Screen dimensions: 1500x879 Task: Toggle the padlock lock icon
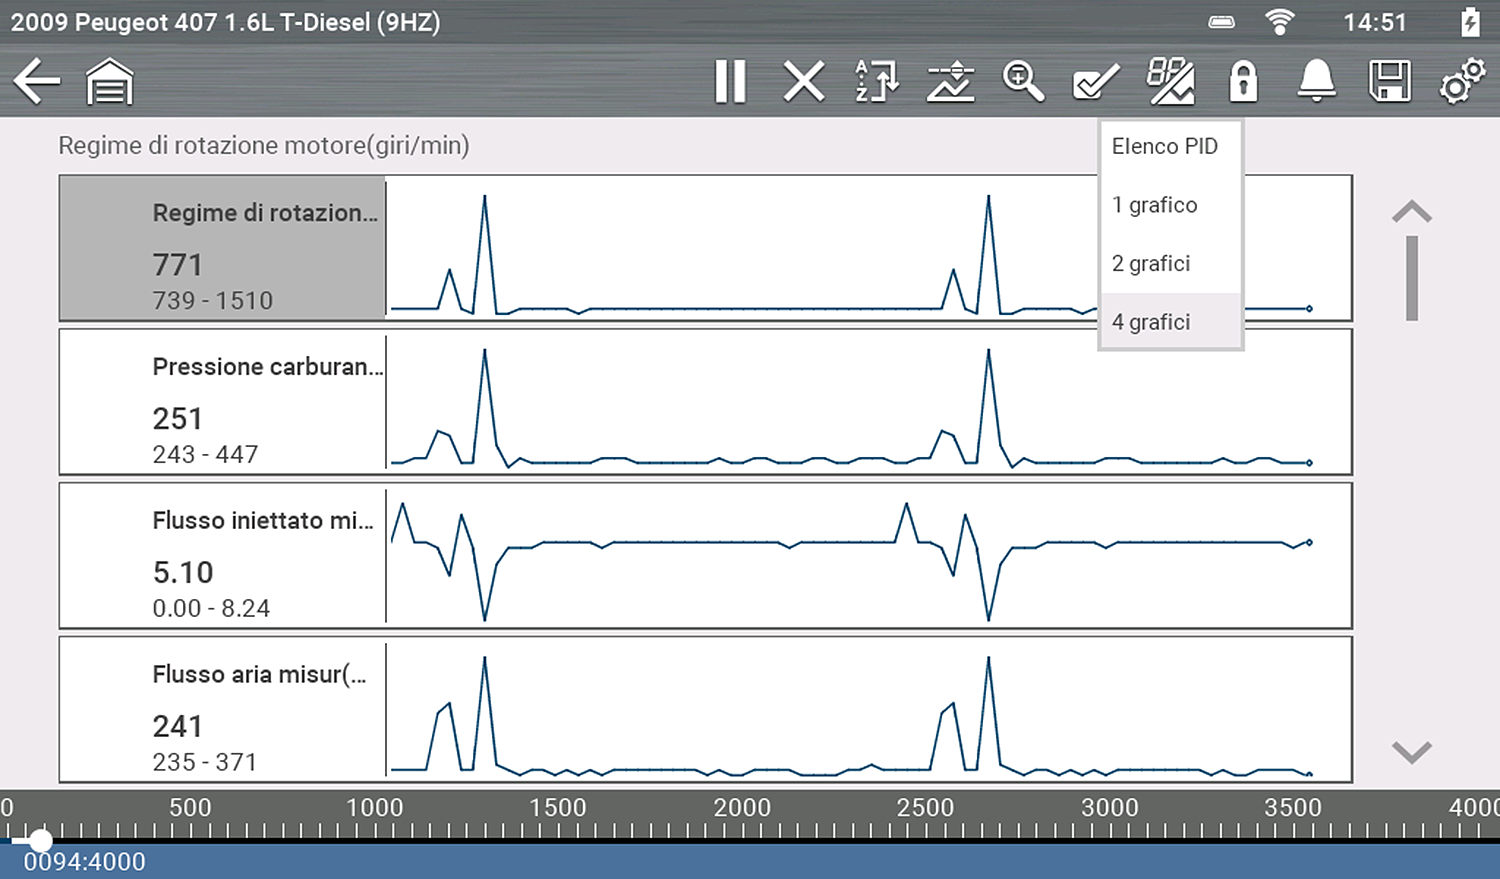click(x=1243, y=81)
